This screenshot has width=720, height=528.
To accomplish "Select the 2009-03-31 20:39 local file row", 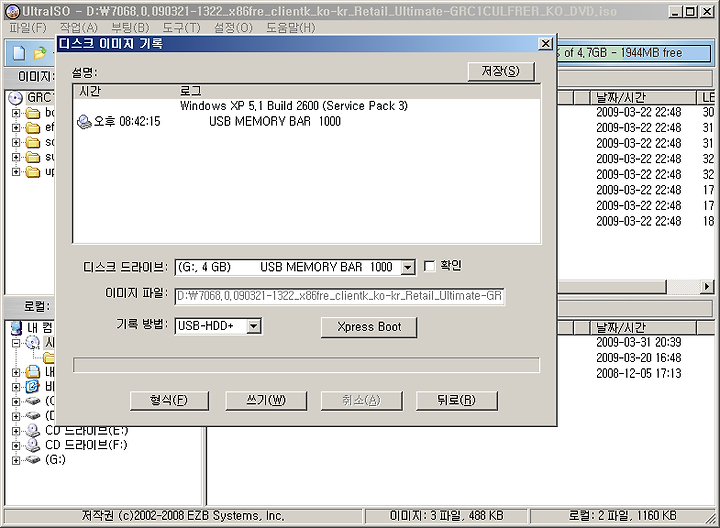I will (638, 343).
